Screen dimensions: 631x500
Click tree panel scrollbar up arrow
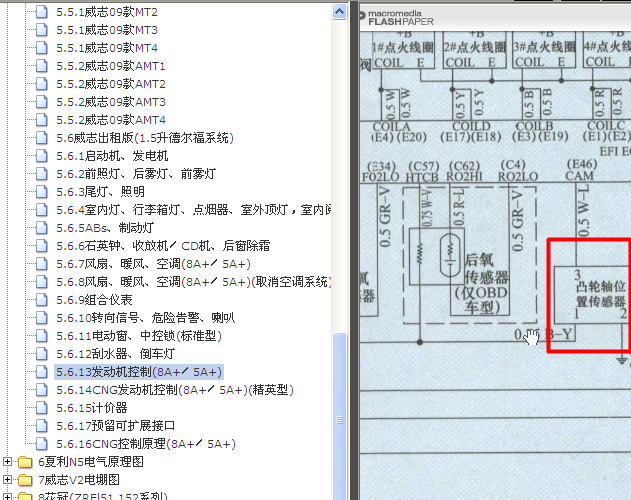click(x=340, y=12)
